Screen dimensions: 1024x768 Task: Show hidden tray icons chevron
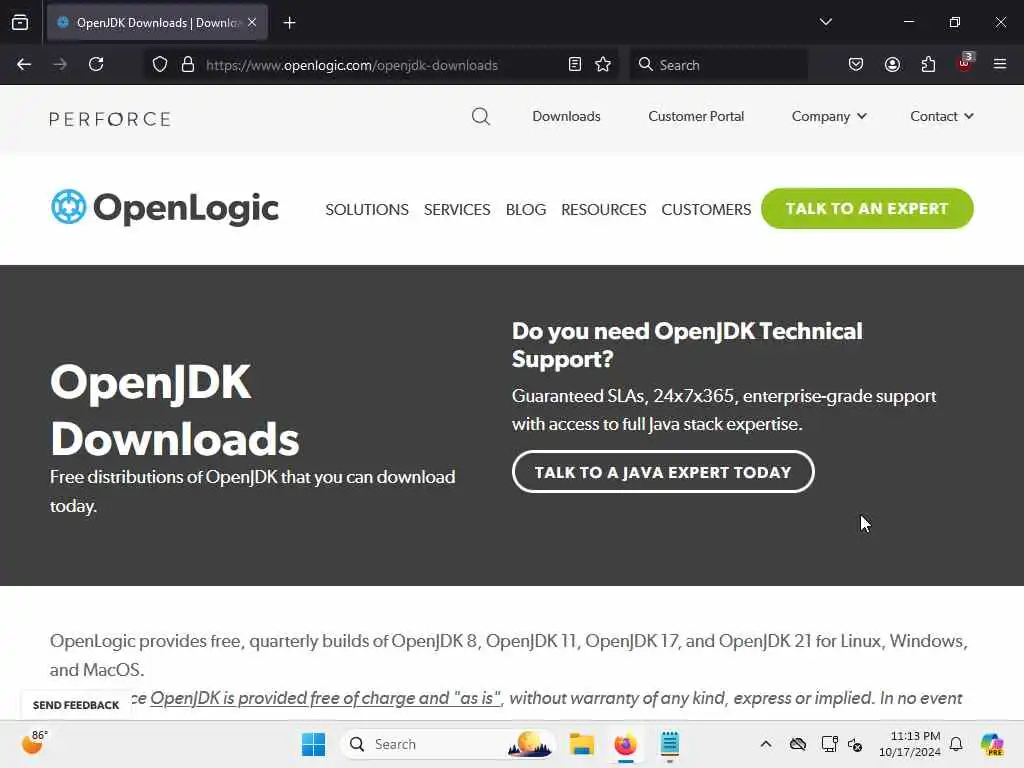(x=766, y=744)
